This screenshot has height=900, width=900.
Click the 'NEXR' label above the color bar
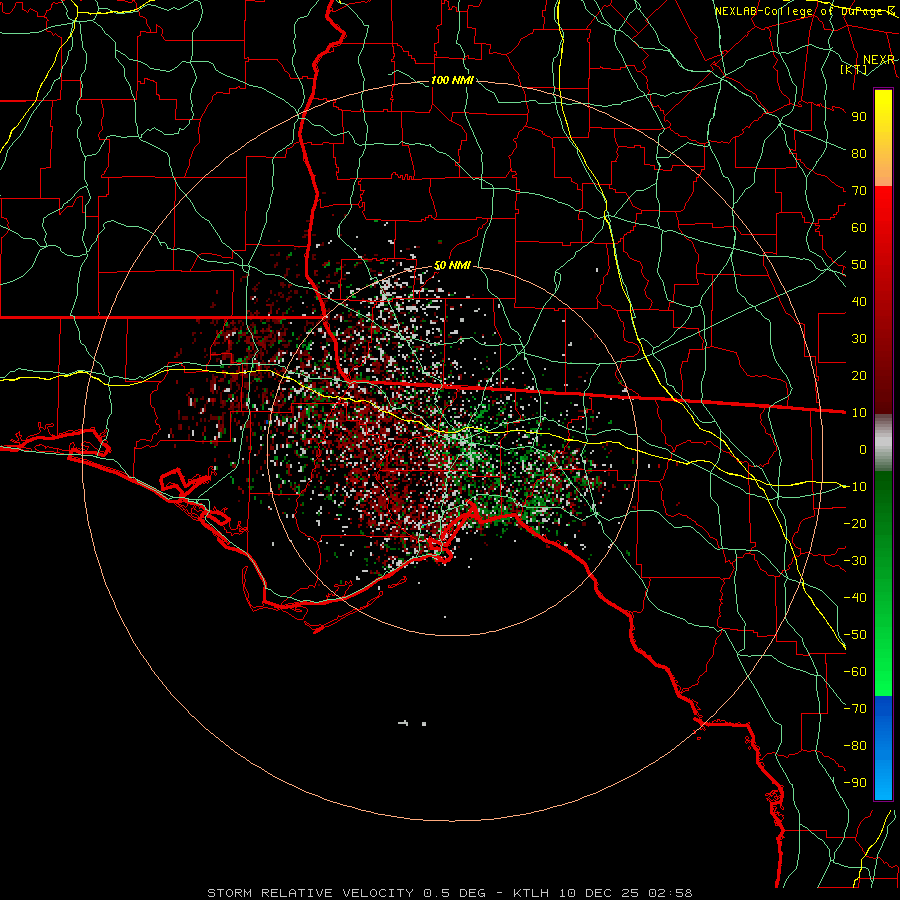pyautogui.click(x=879, y=60)
